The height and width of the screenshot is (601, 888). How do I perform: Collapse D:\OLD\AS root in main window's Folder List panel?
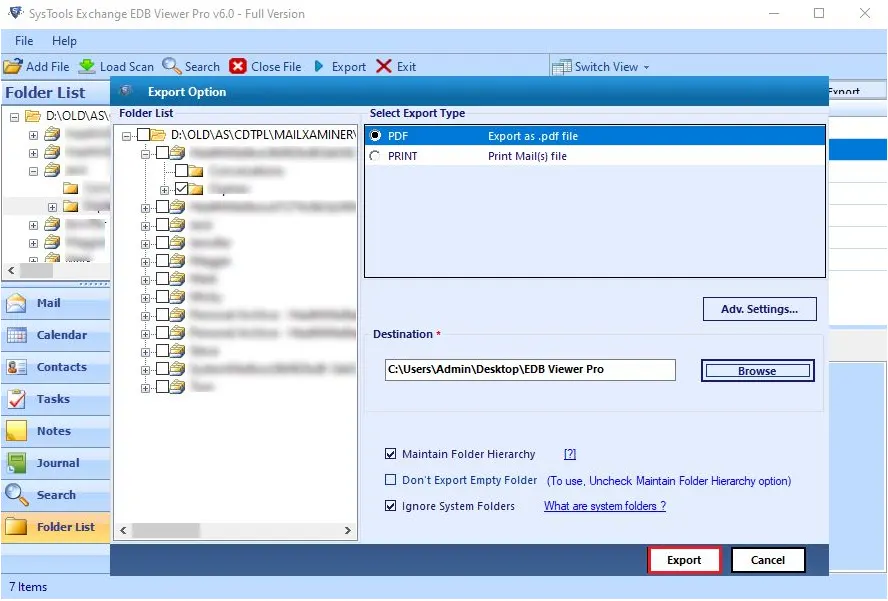click(15, 117)
